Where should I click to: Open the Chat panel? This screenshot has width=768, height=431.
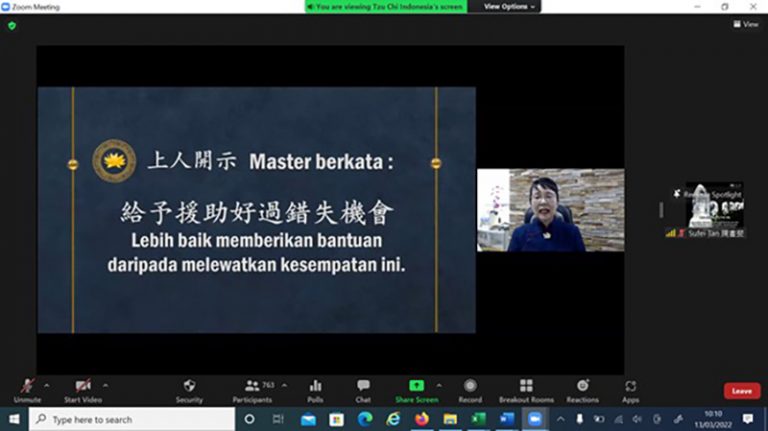pos(363,386)
